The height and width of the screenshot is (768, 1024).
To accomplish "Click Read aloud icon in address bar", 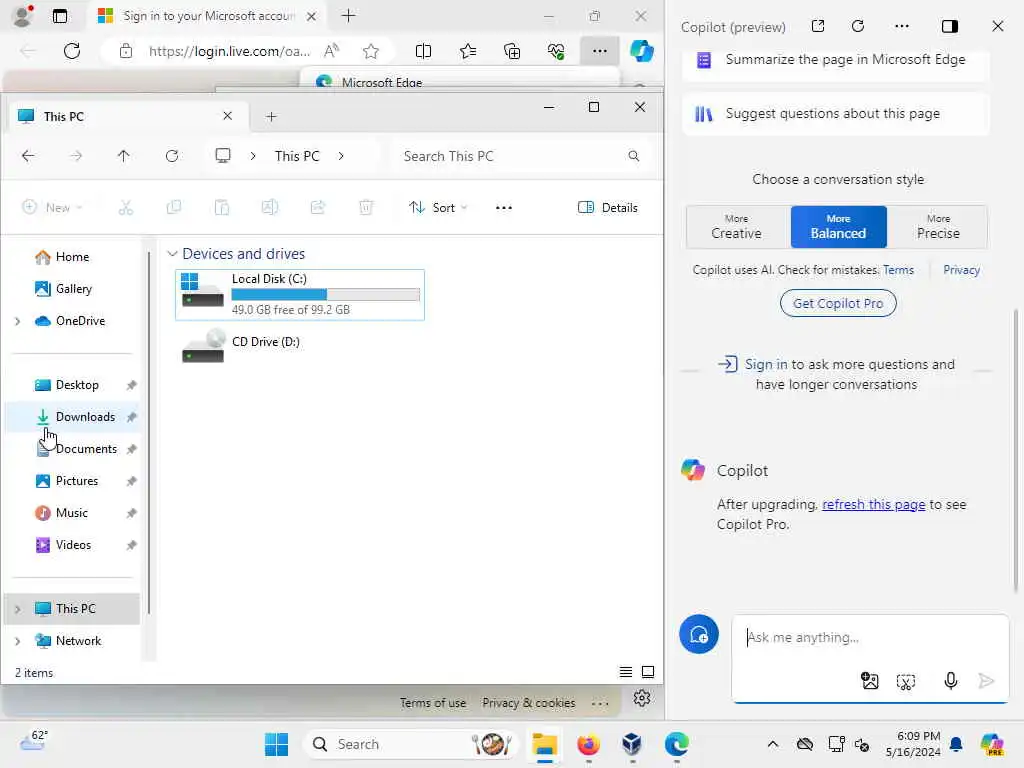I will point(332,51).
